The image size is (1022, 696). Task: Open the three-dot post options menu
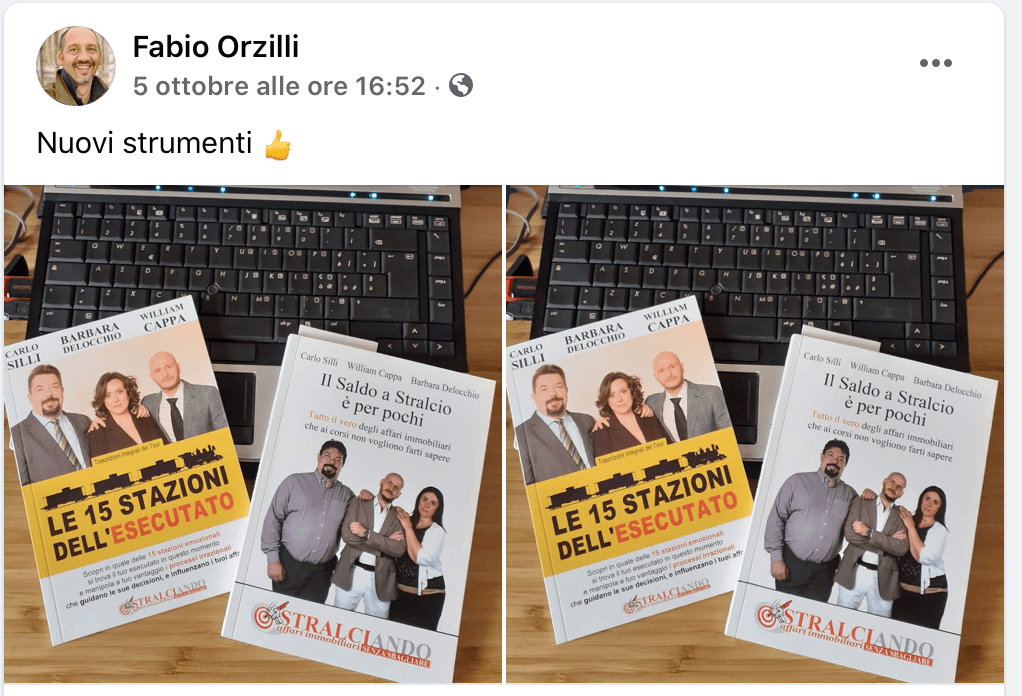(x=935, y=63)
